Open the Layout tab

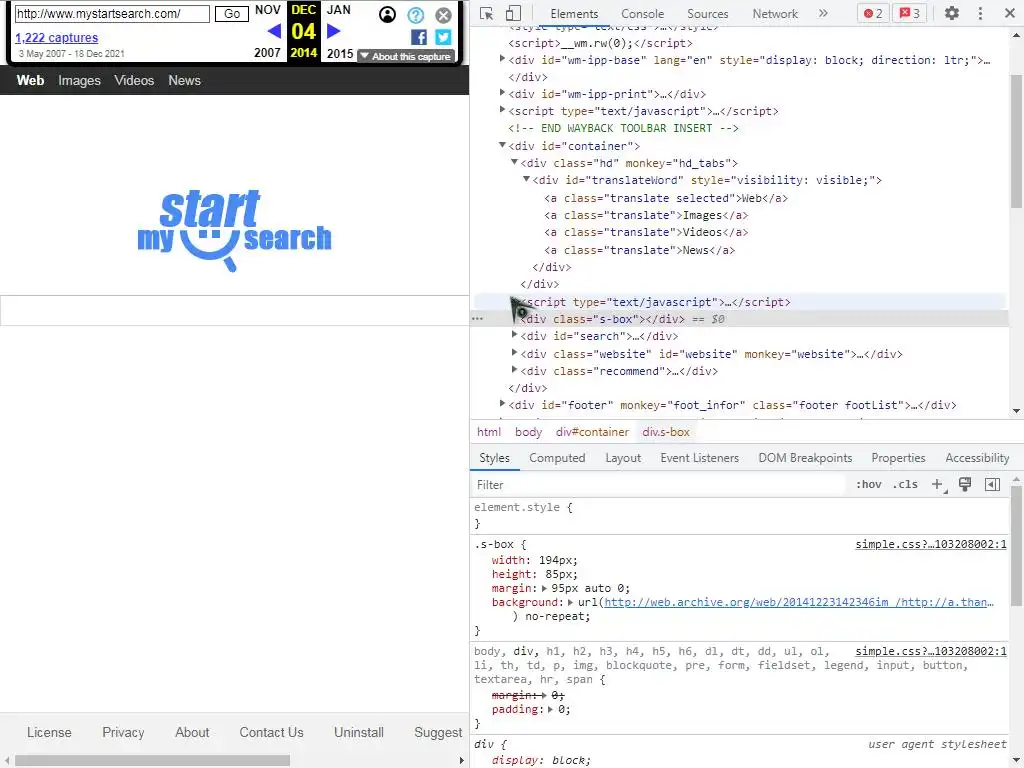pyautogui.click(x=623, y=458)
